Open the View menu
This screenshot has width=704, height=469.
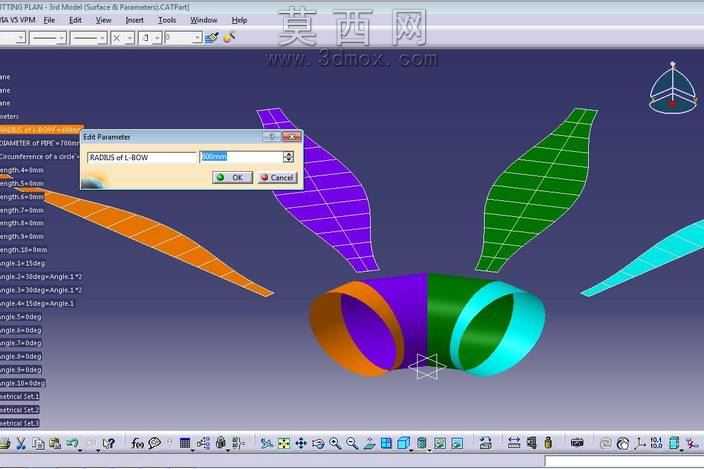[103, 20]
